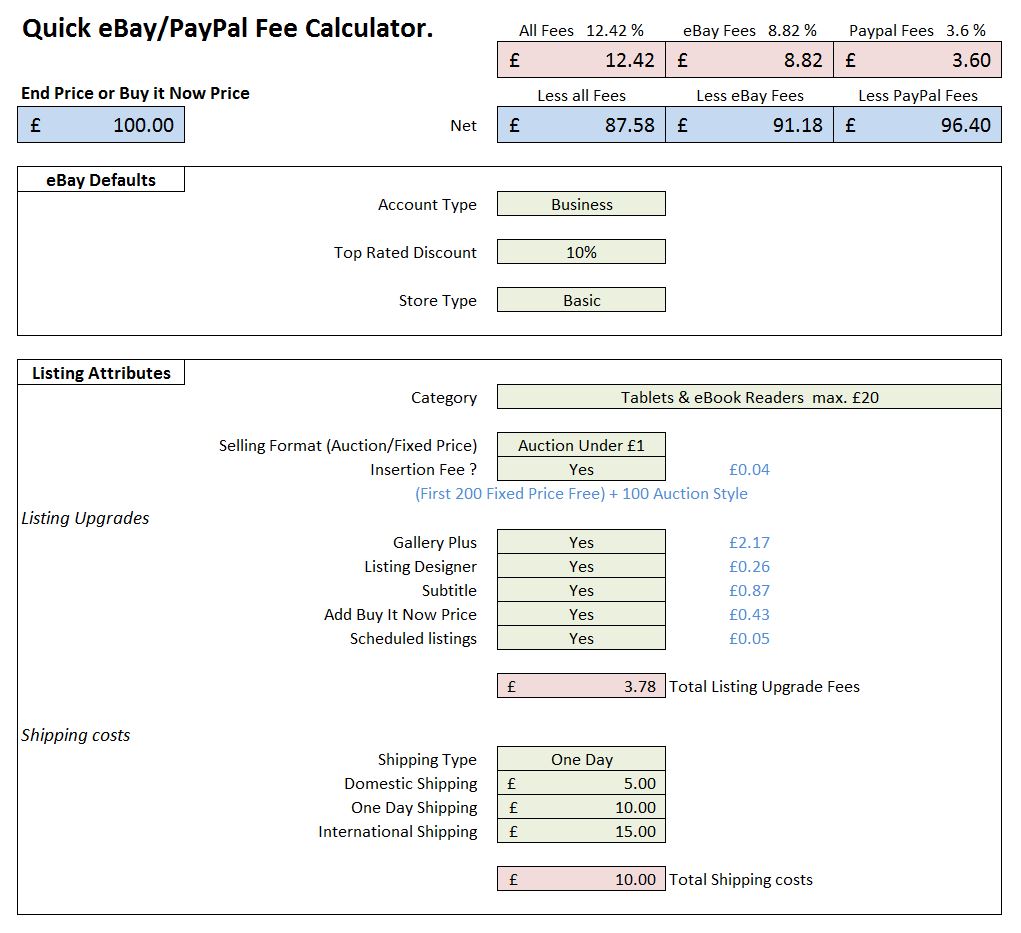This screenshot has width=1021, height=933.
Task: Click the Domestic Shipping cost cell 5.00
Action: [x=581, y=783]
